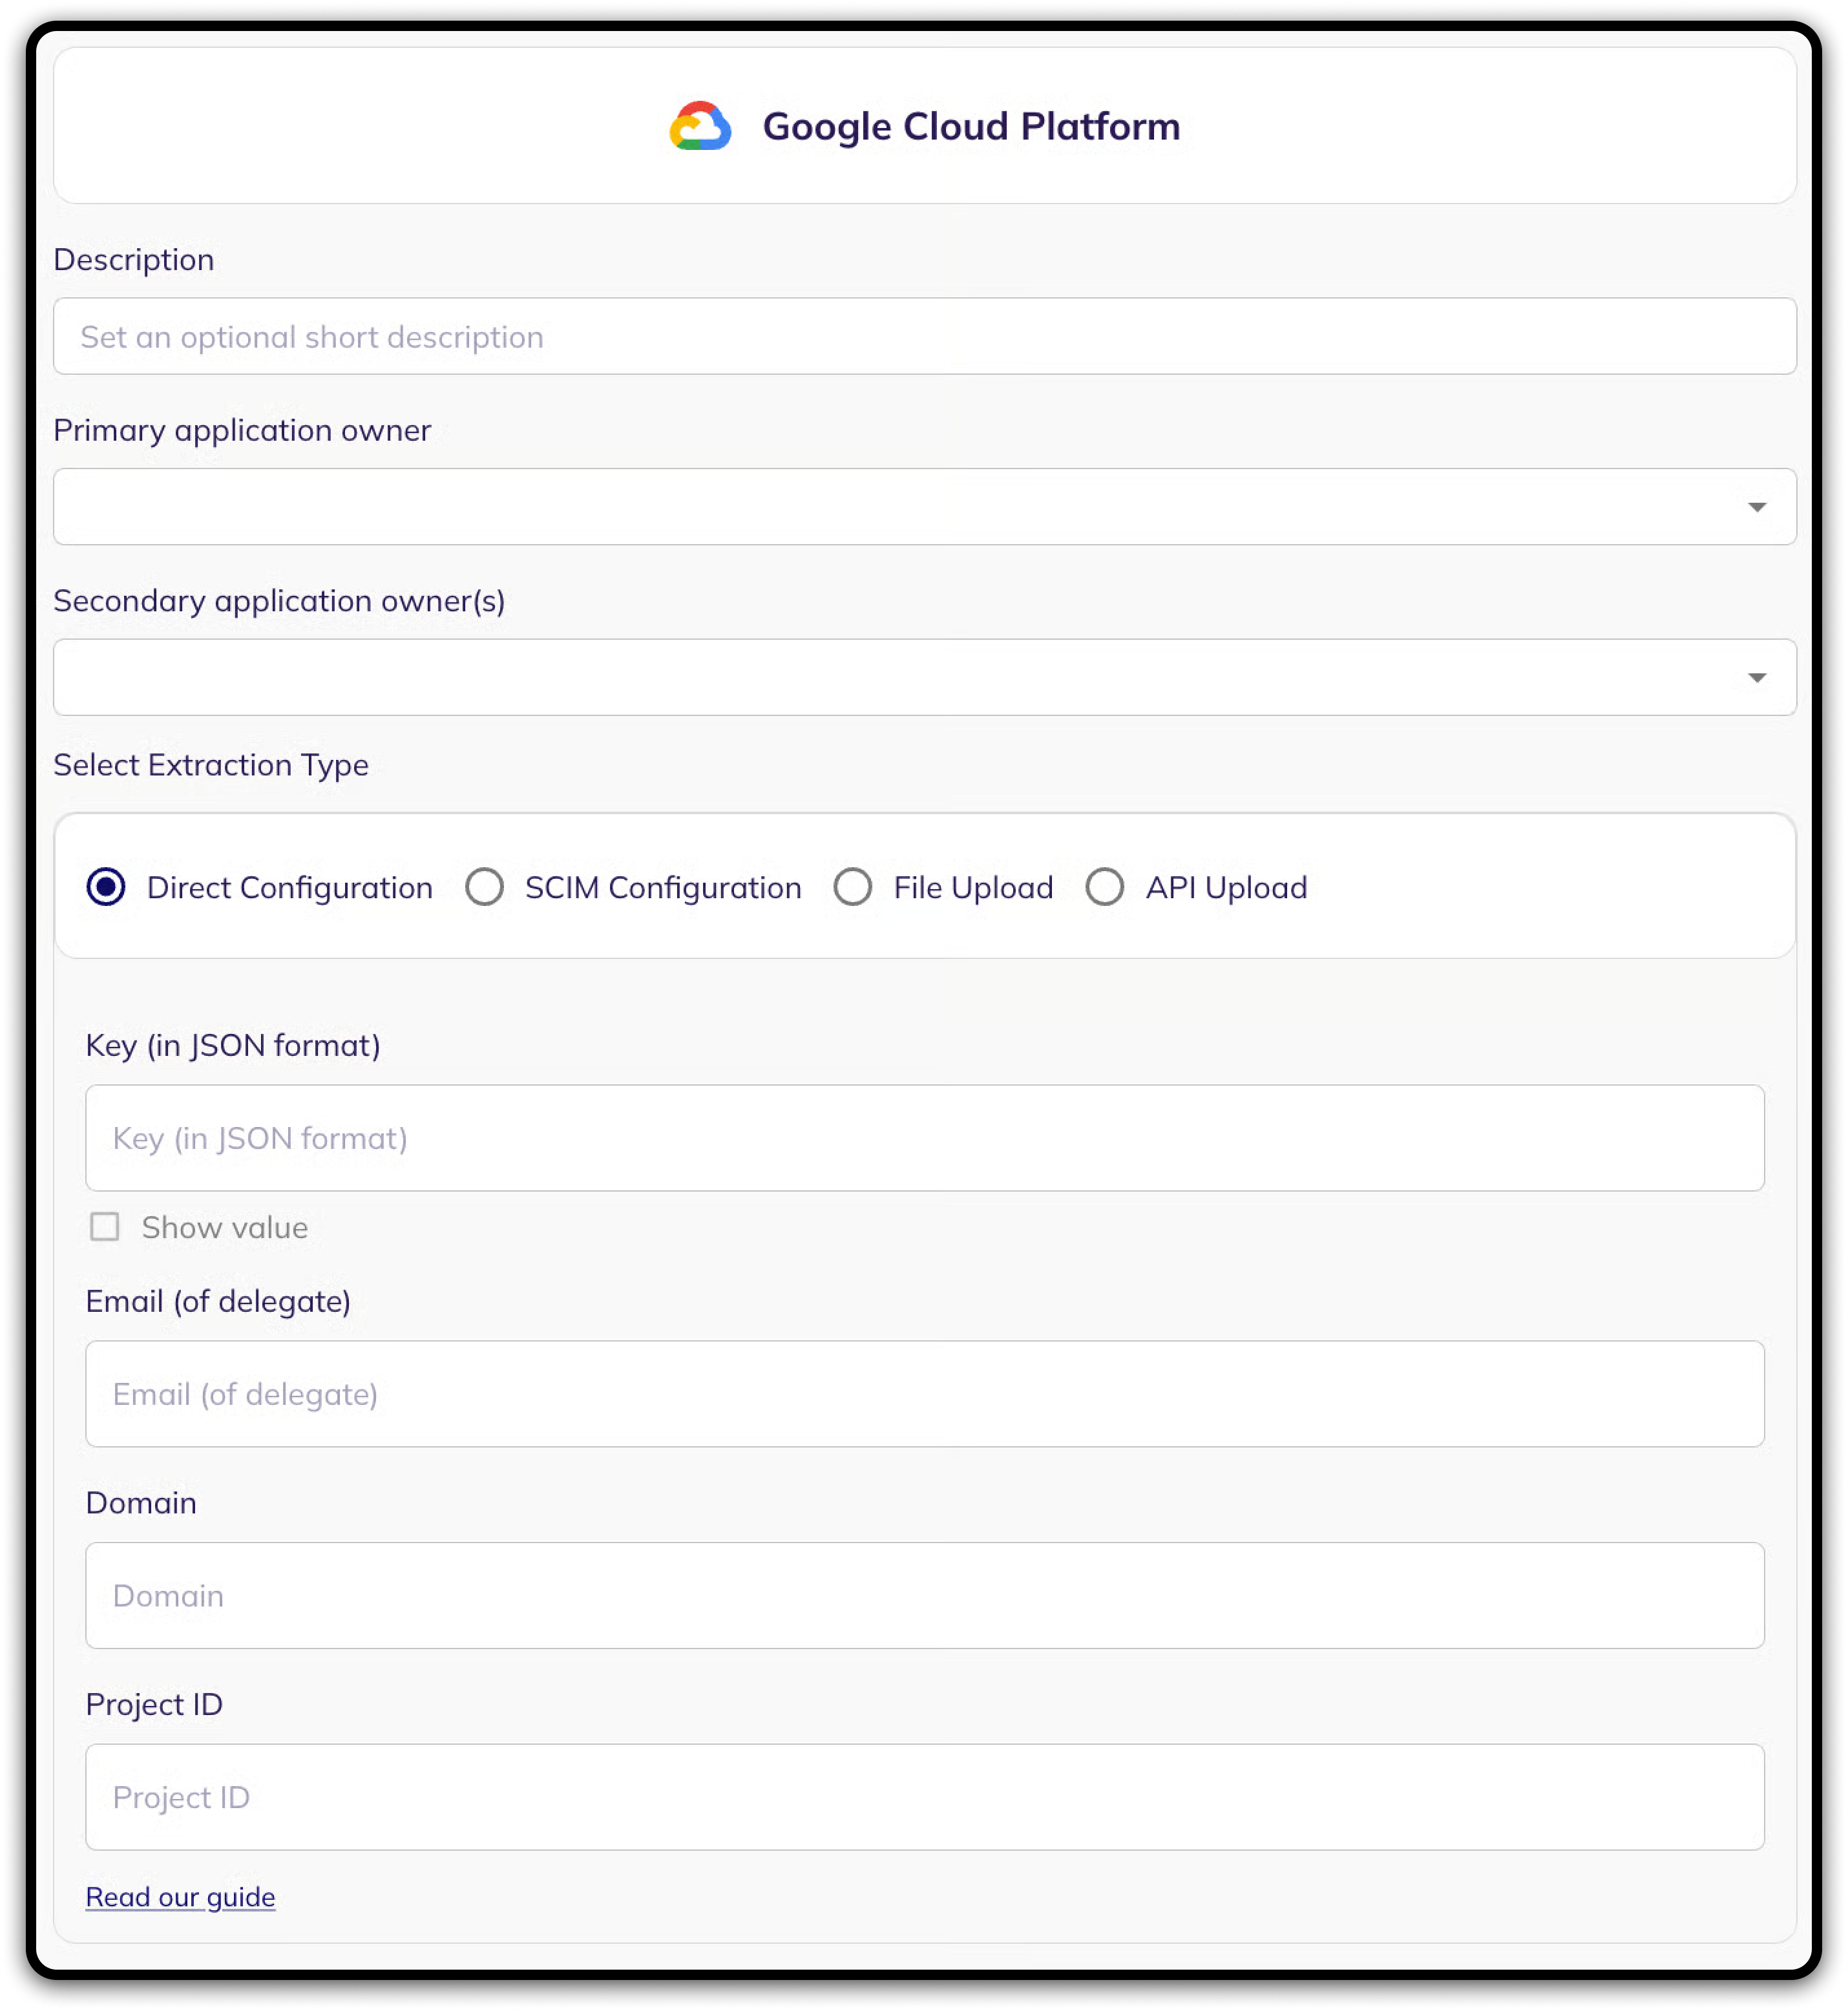Click the Google Cloud Platform header title
The height and width of the screenshot is (2011, 1848).
(971, 127)
